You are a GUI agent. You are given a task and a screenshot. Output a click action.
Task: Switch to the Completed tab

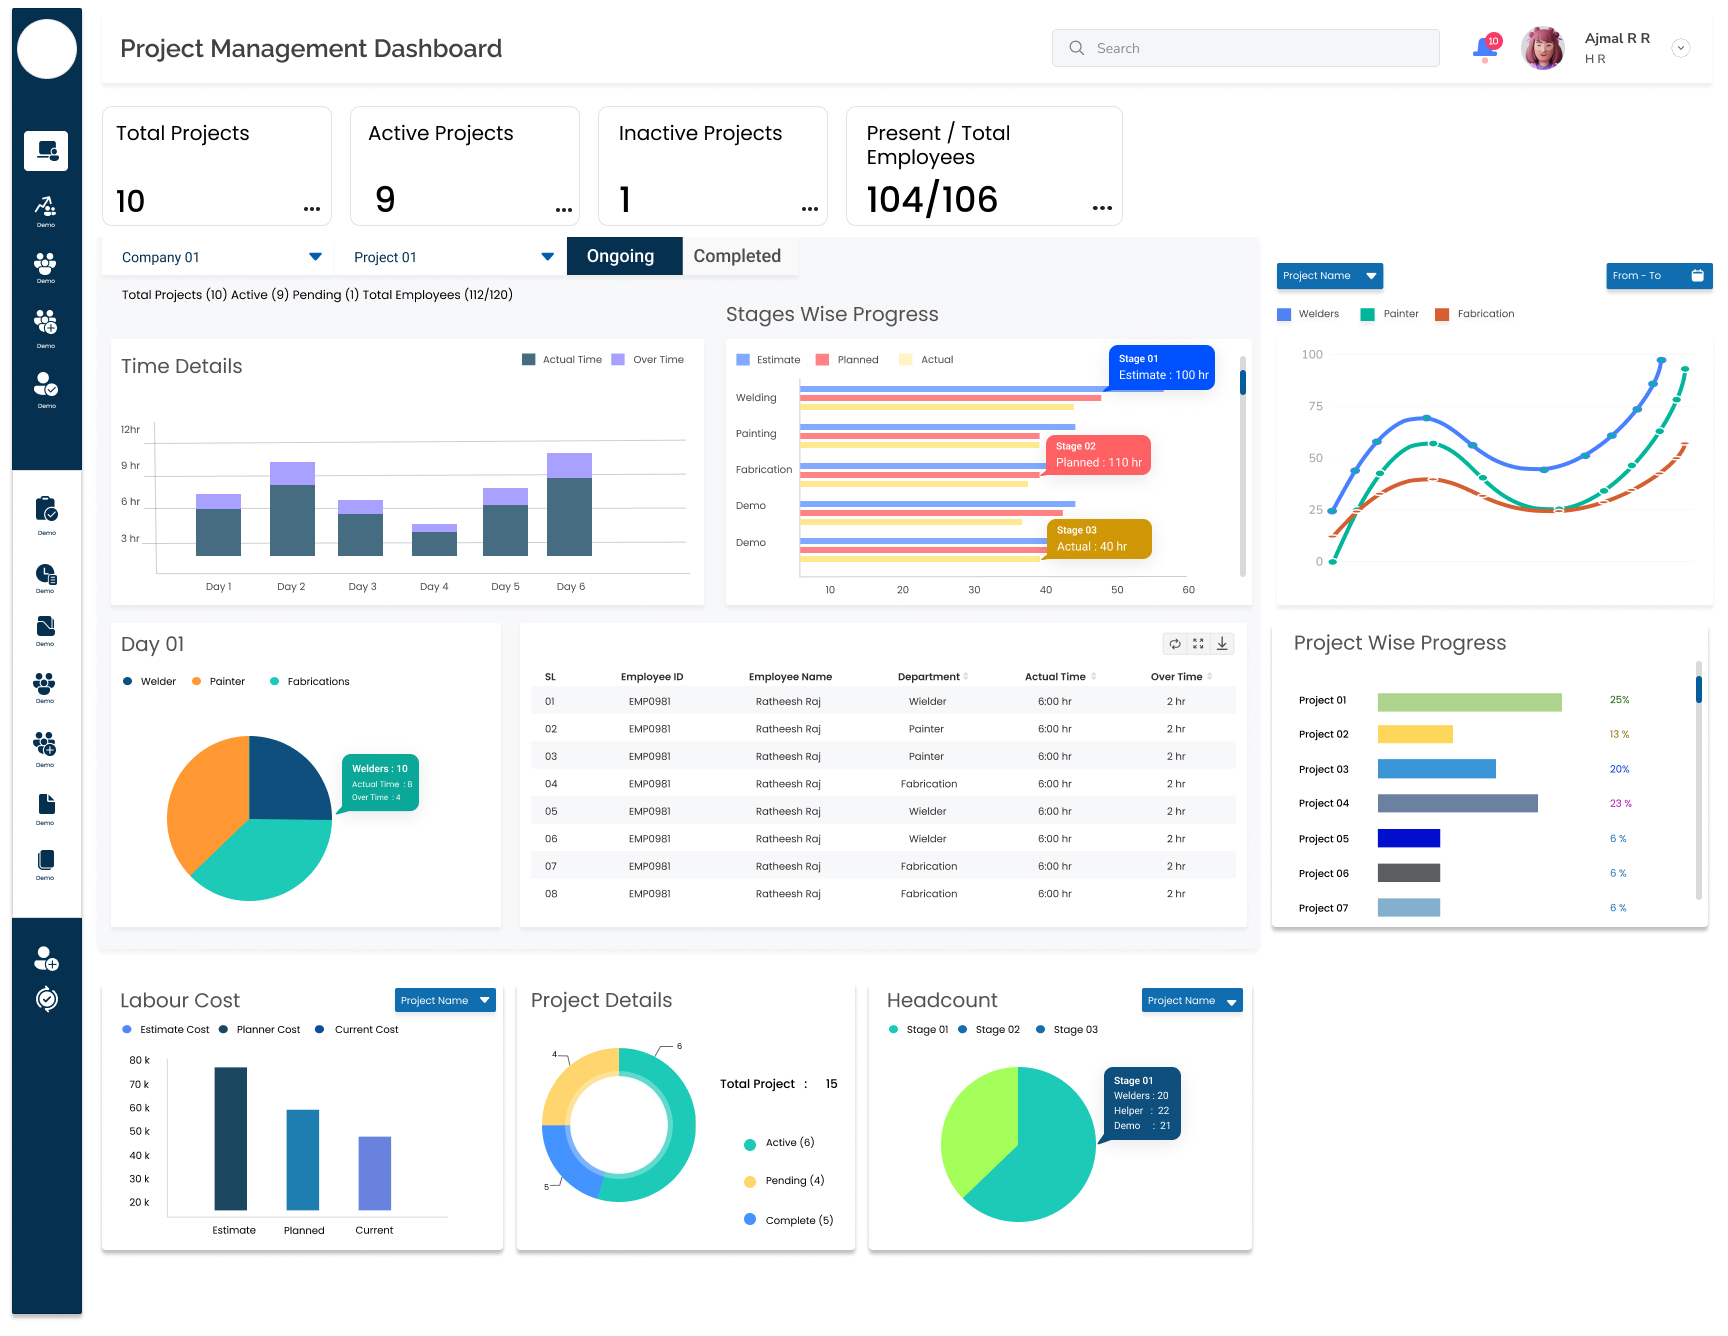(x=738, y=256)
